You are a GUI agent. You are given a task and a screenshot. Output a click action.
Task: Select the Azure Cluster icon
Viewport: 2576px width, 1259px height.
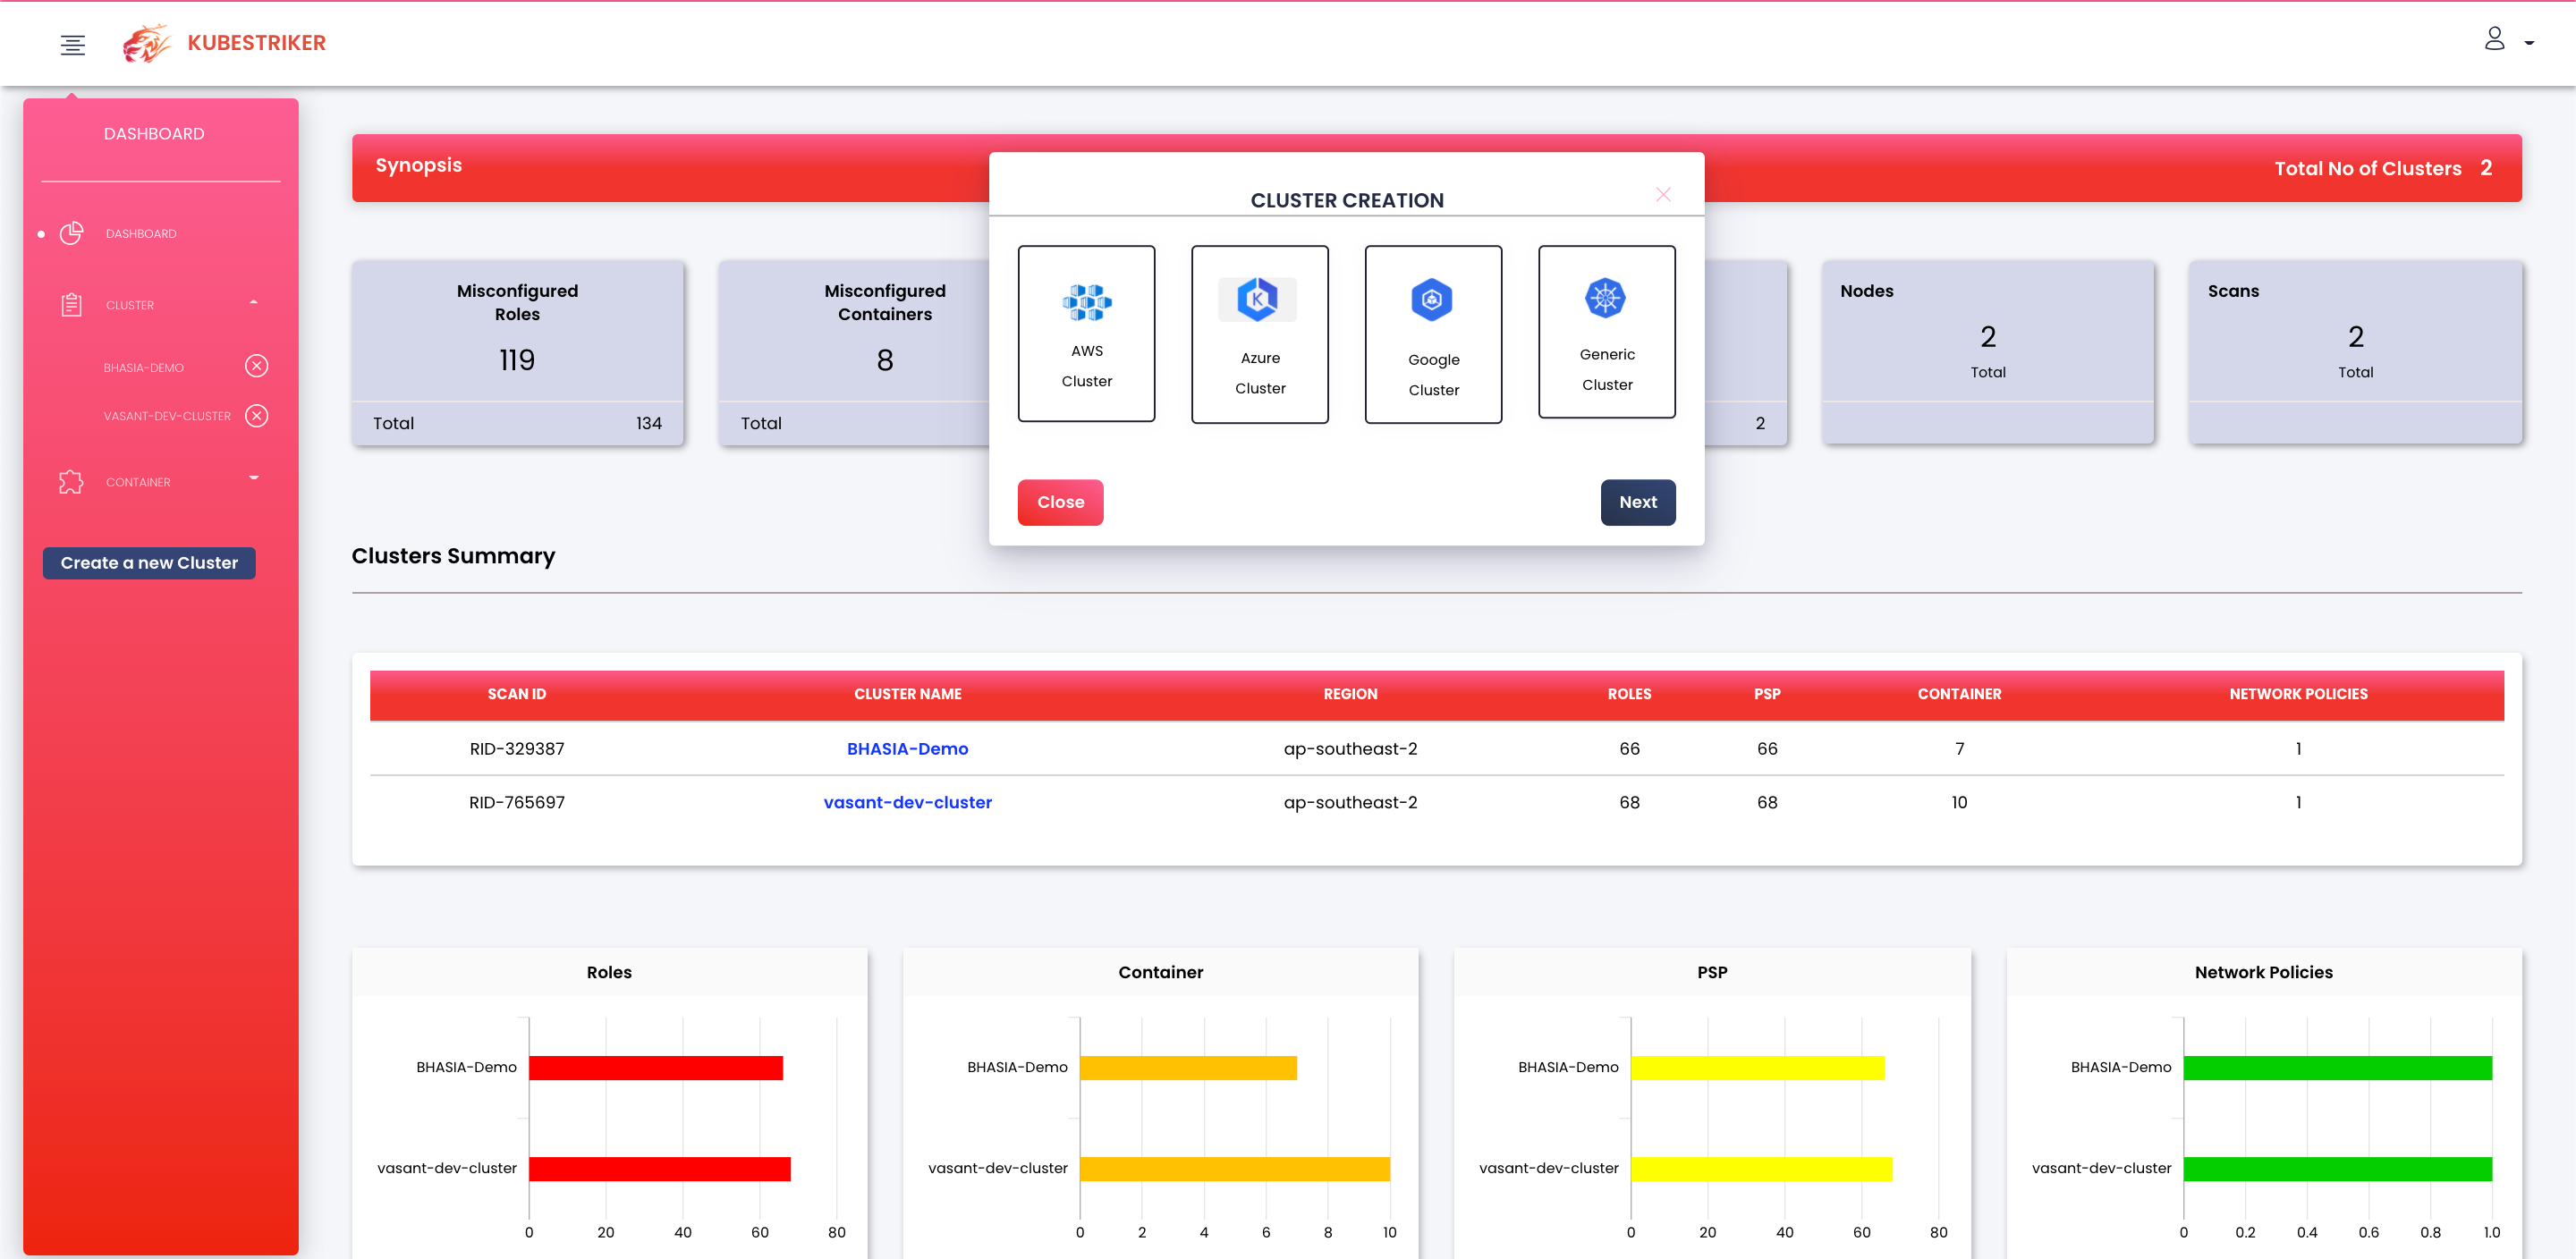pyautogui.click(x=1258, y=299)
